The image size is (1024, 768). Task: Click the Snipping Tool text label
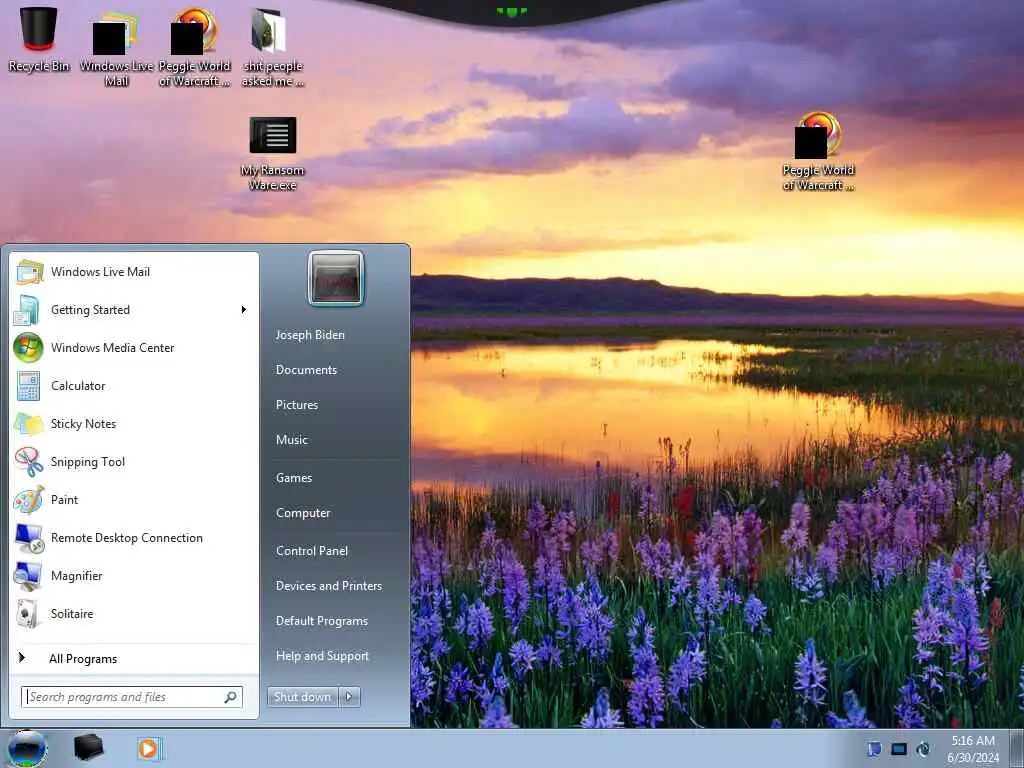88,462
